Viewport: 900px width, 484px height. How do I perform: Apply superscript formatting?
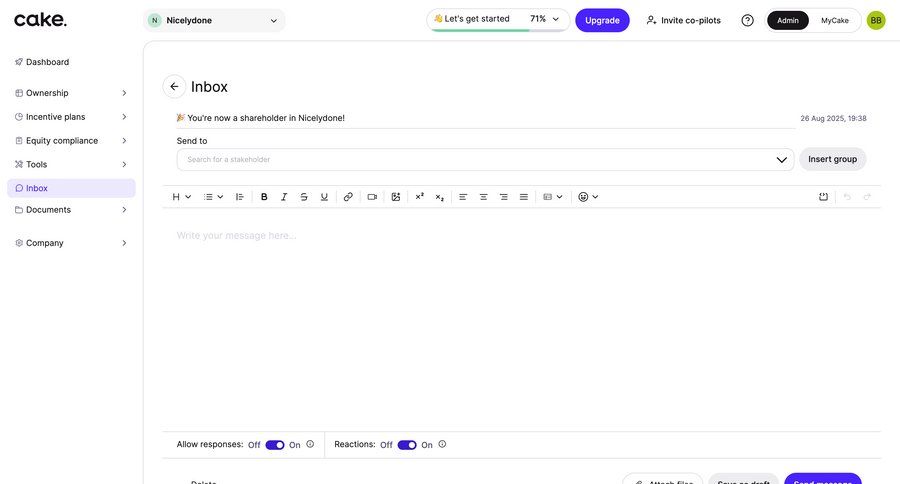[x=420, y=197]
